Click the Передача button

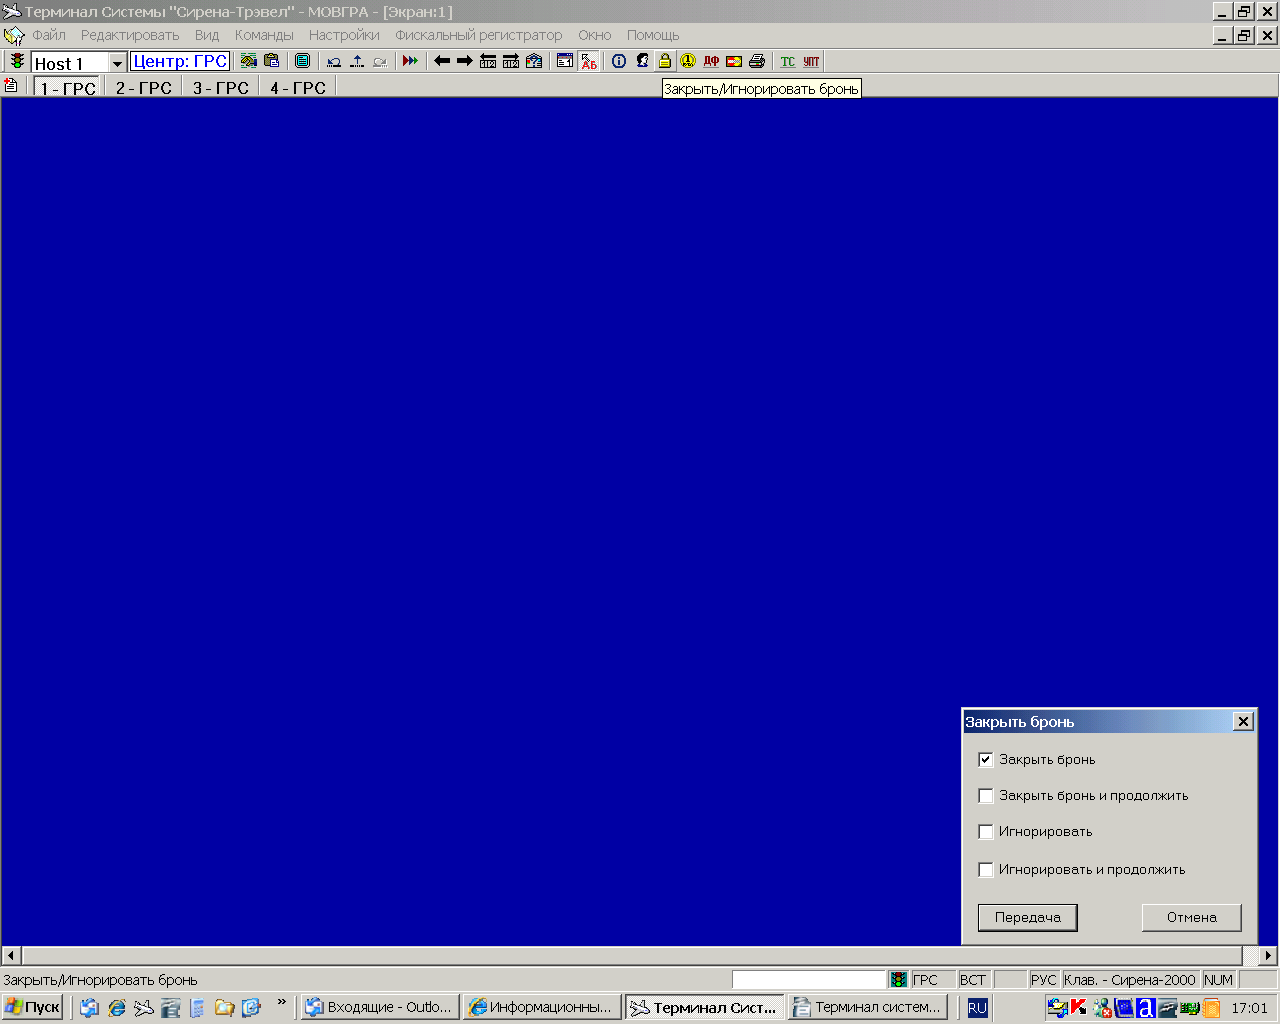pos(1027,918)
